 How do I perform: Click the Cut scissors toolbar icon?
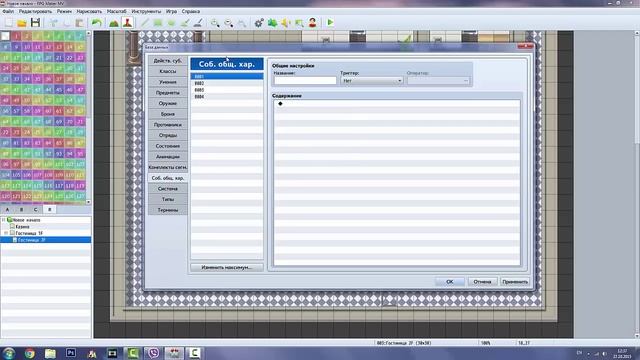(x=53, y=22)
